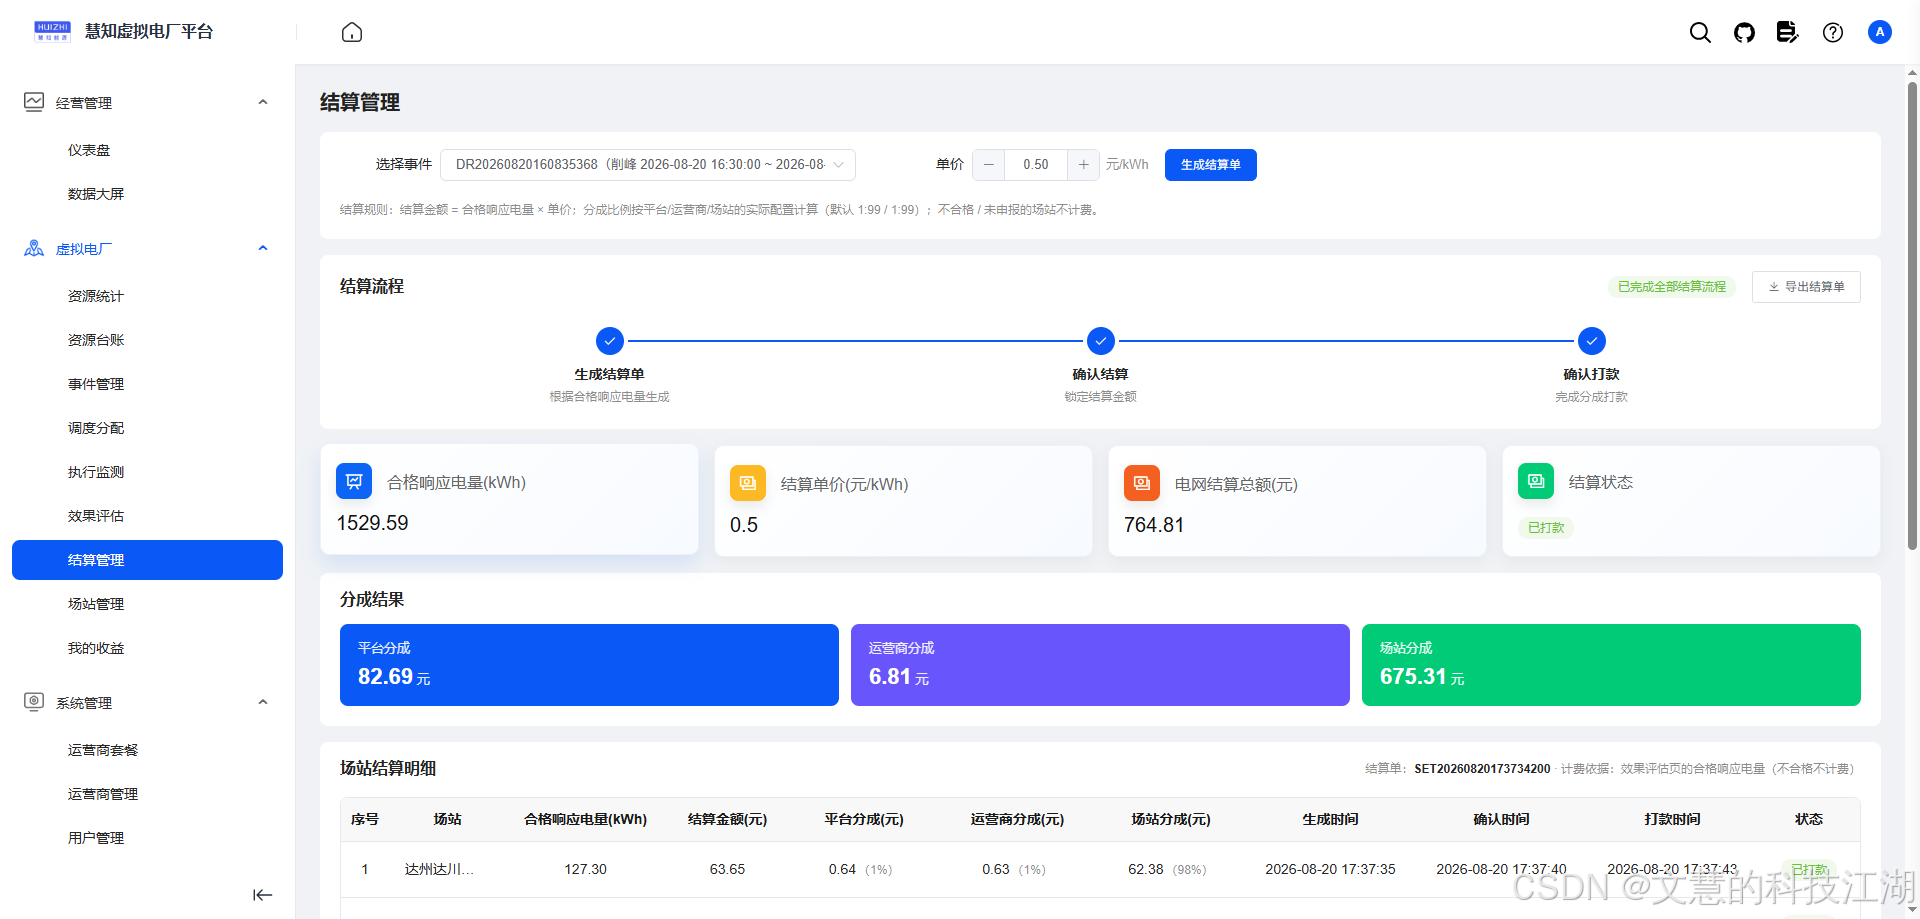Click the 生成时间 column header
This screenshot has height=919, width=1920.
tap(1330, 819)
